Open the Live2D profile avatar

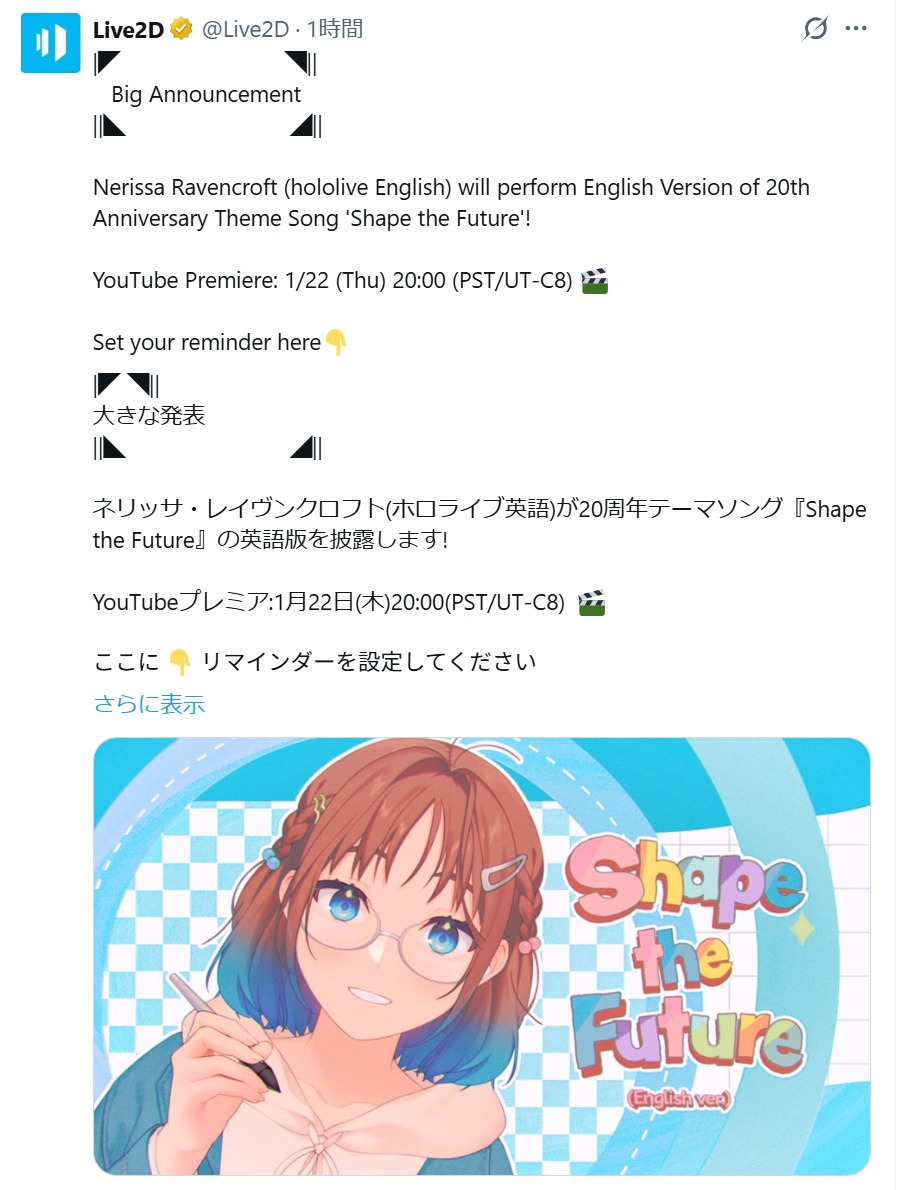pos(50,42)
